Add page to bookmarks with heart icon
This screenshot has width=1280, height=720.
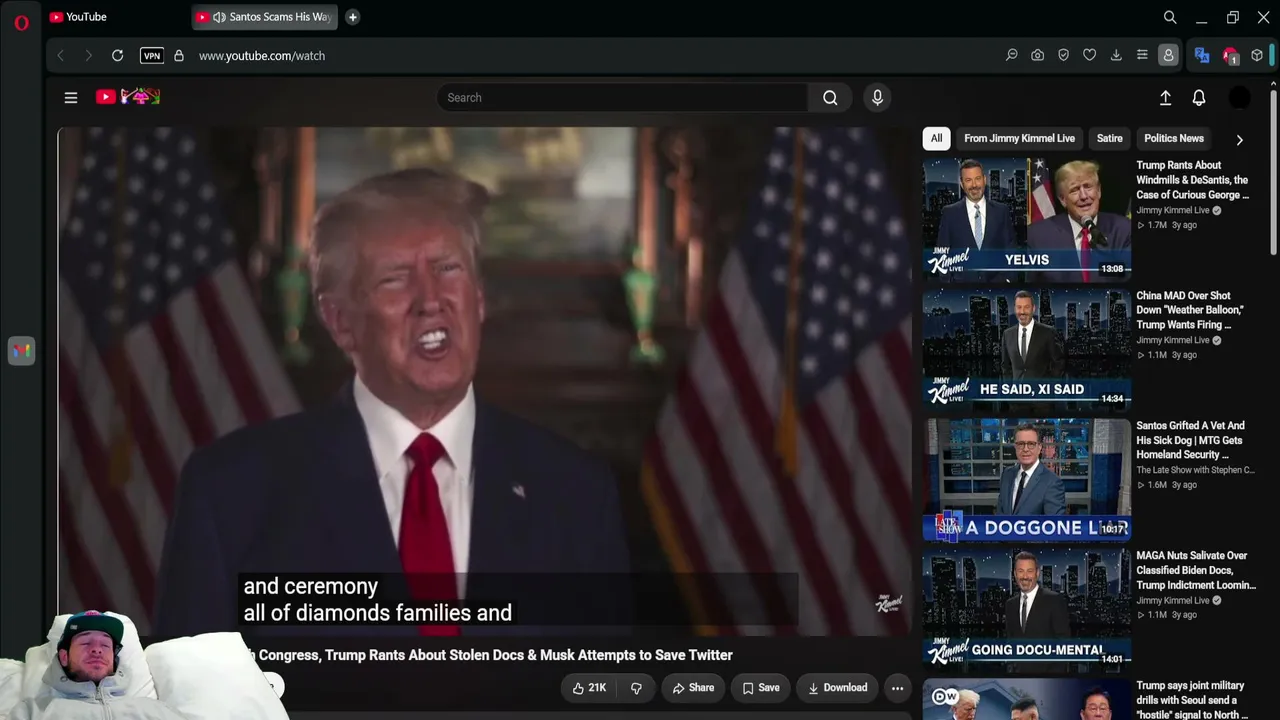point(1090,56)
